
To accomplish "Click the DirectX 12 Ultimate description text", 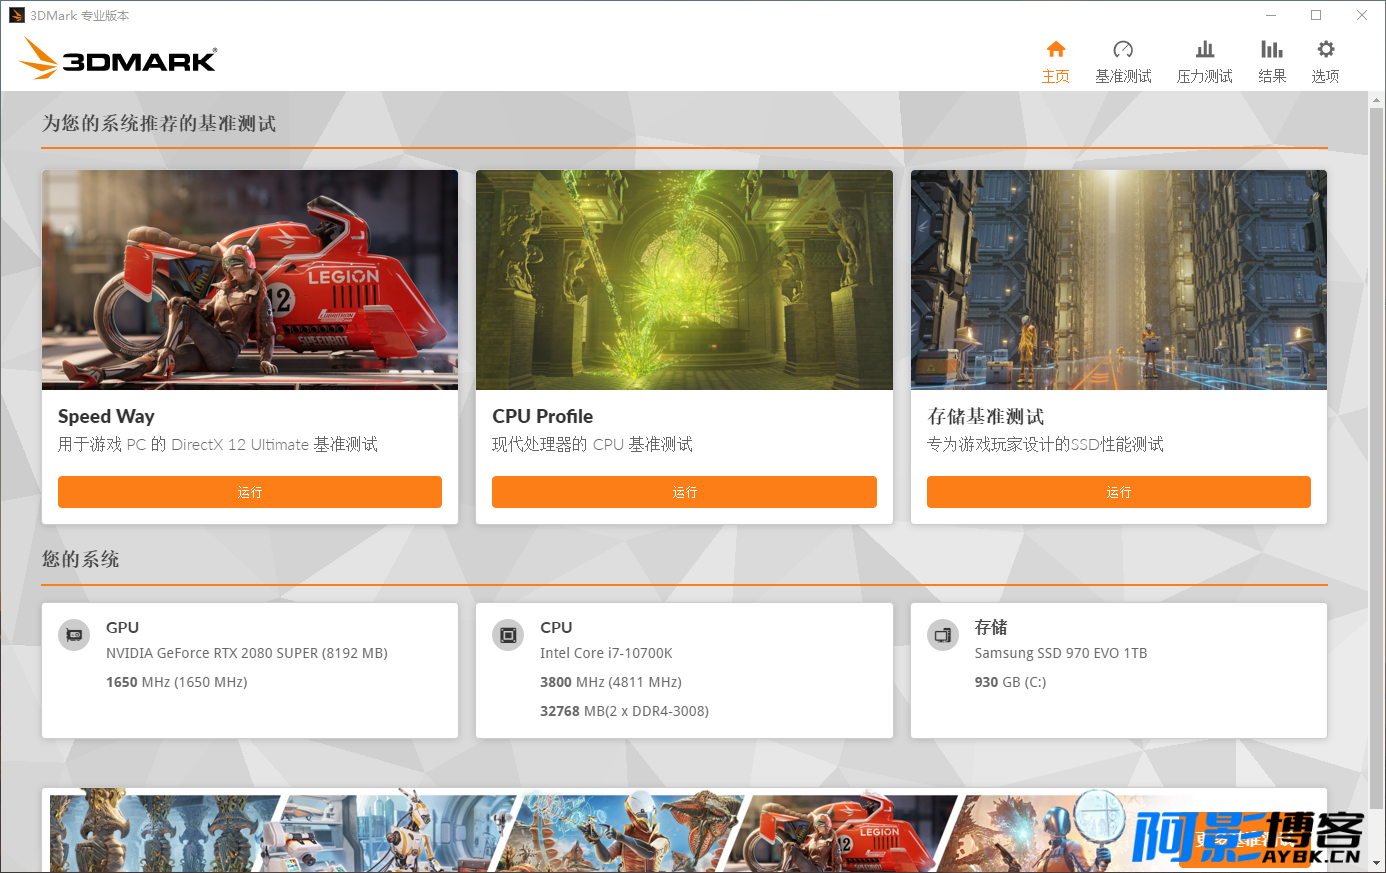I will (218, 445).
